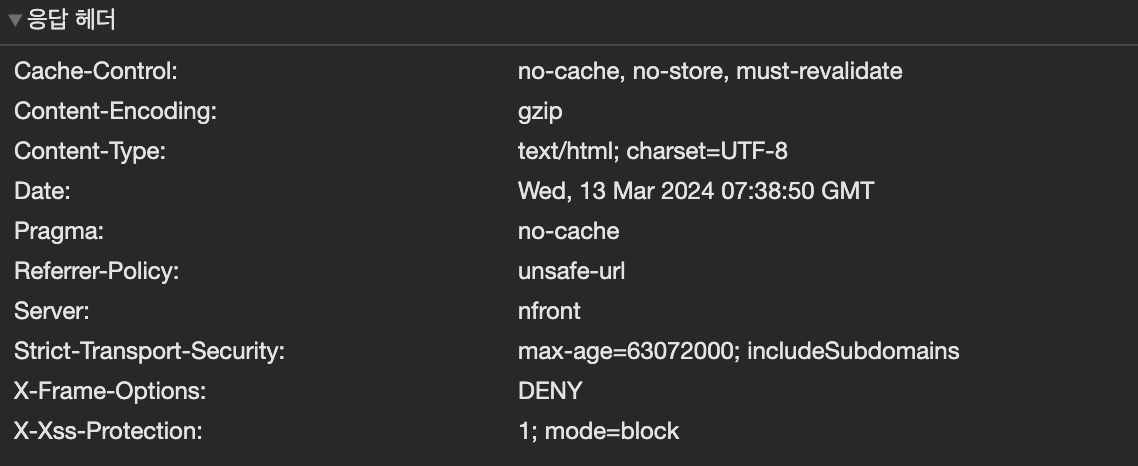The height and width of the screenshot is (466, 1138).
Task: Click the unsafe-url value
Action: 572,272
